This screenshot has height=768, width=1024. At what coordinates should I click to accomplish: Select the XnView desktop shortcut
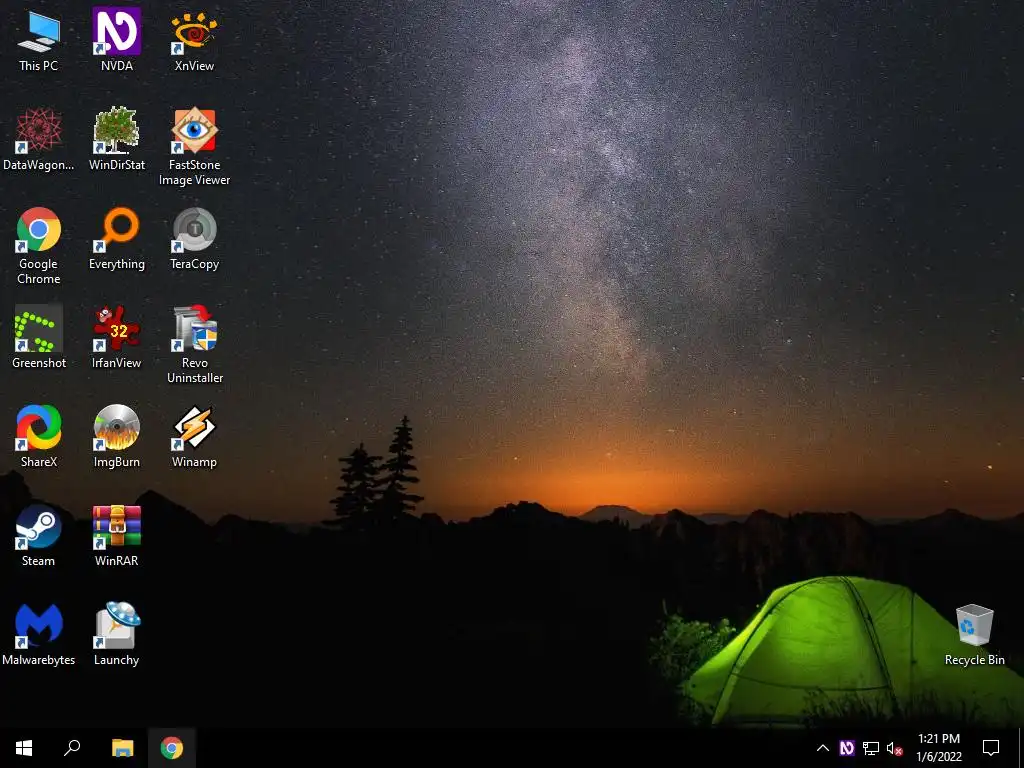point(195,40)
